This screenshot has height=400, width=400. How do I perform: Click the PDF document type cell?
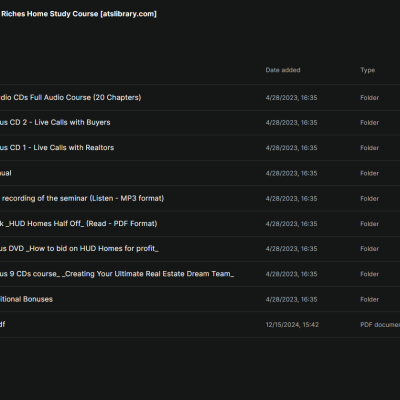pos(380,325)
